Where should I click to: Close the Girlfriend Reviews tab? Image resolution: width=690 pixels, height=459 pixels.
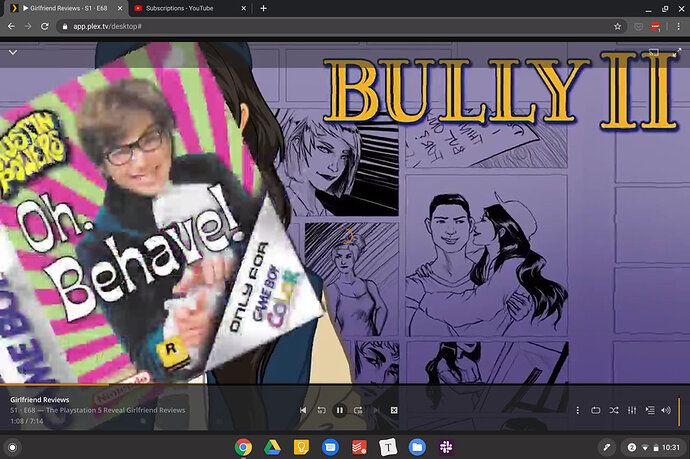(120, 8)
